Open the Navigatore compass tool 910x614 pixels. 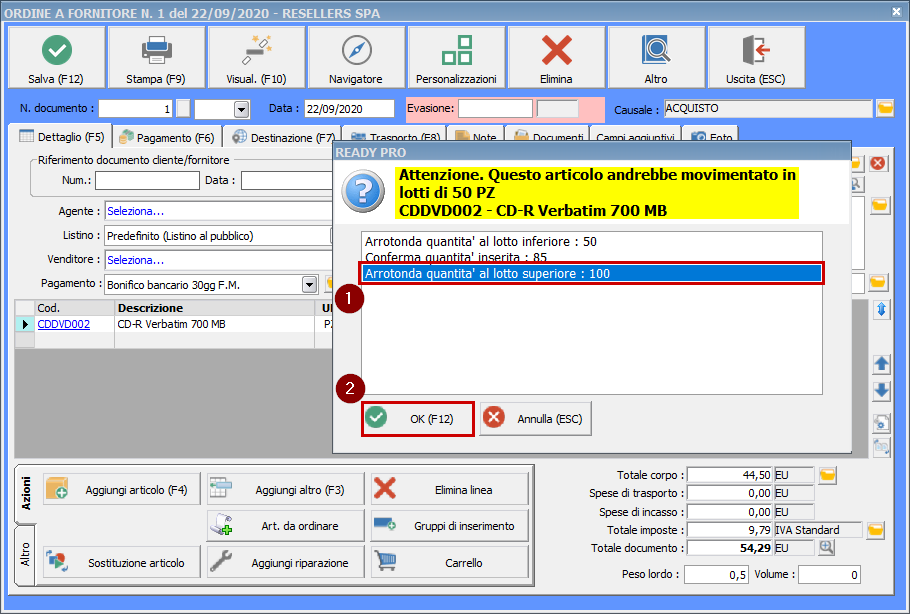click(x=356, y=57)
